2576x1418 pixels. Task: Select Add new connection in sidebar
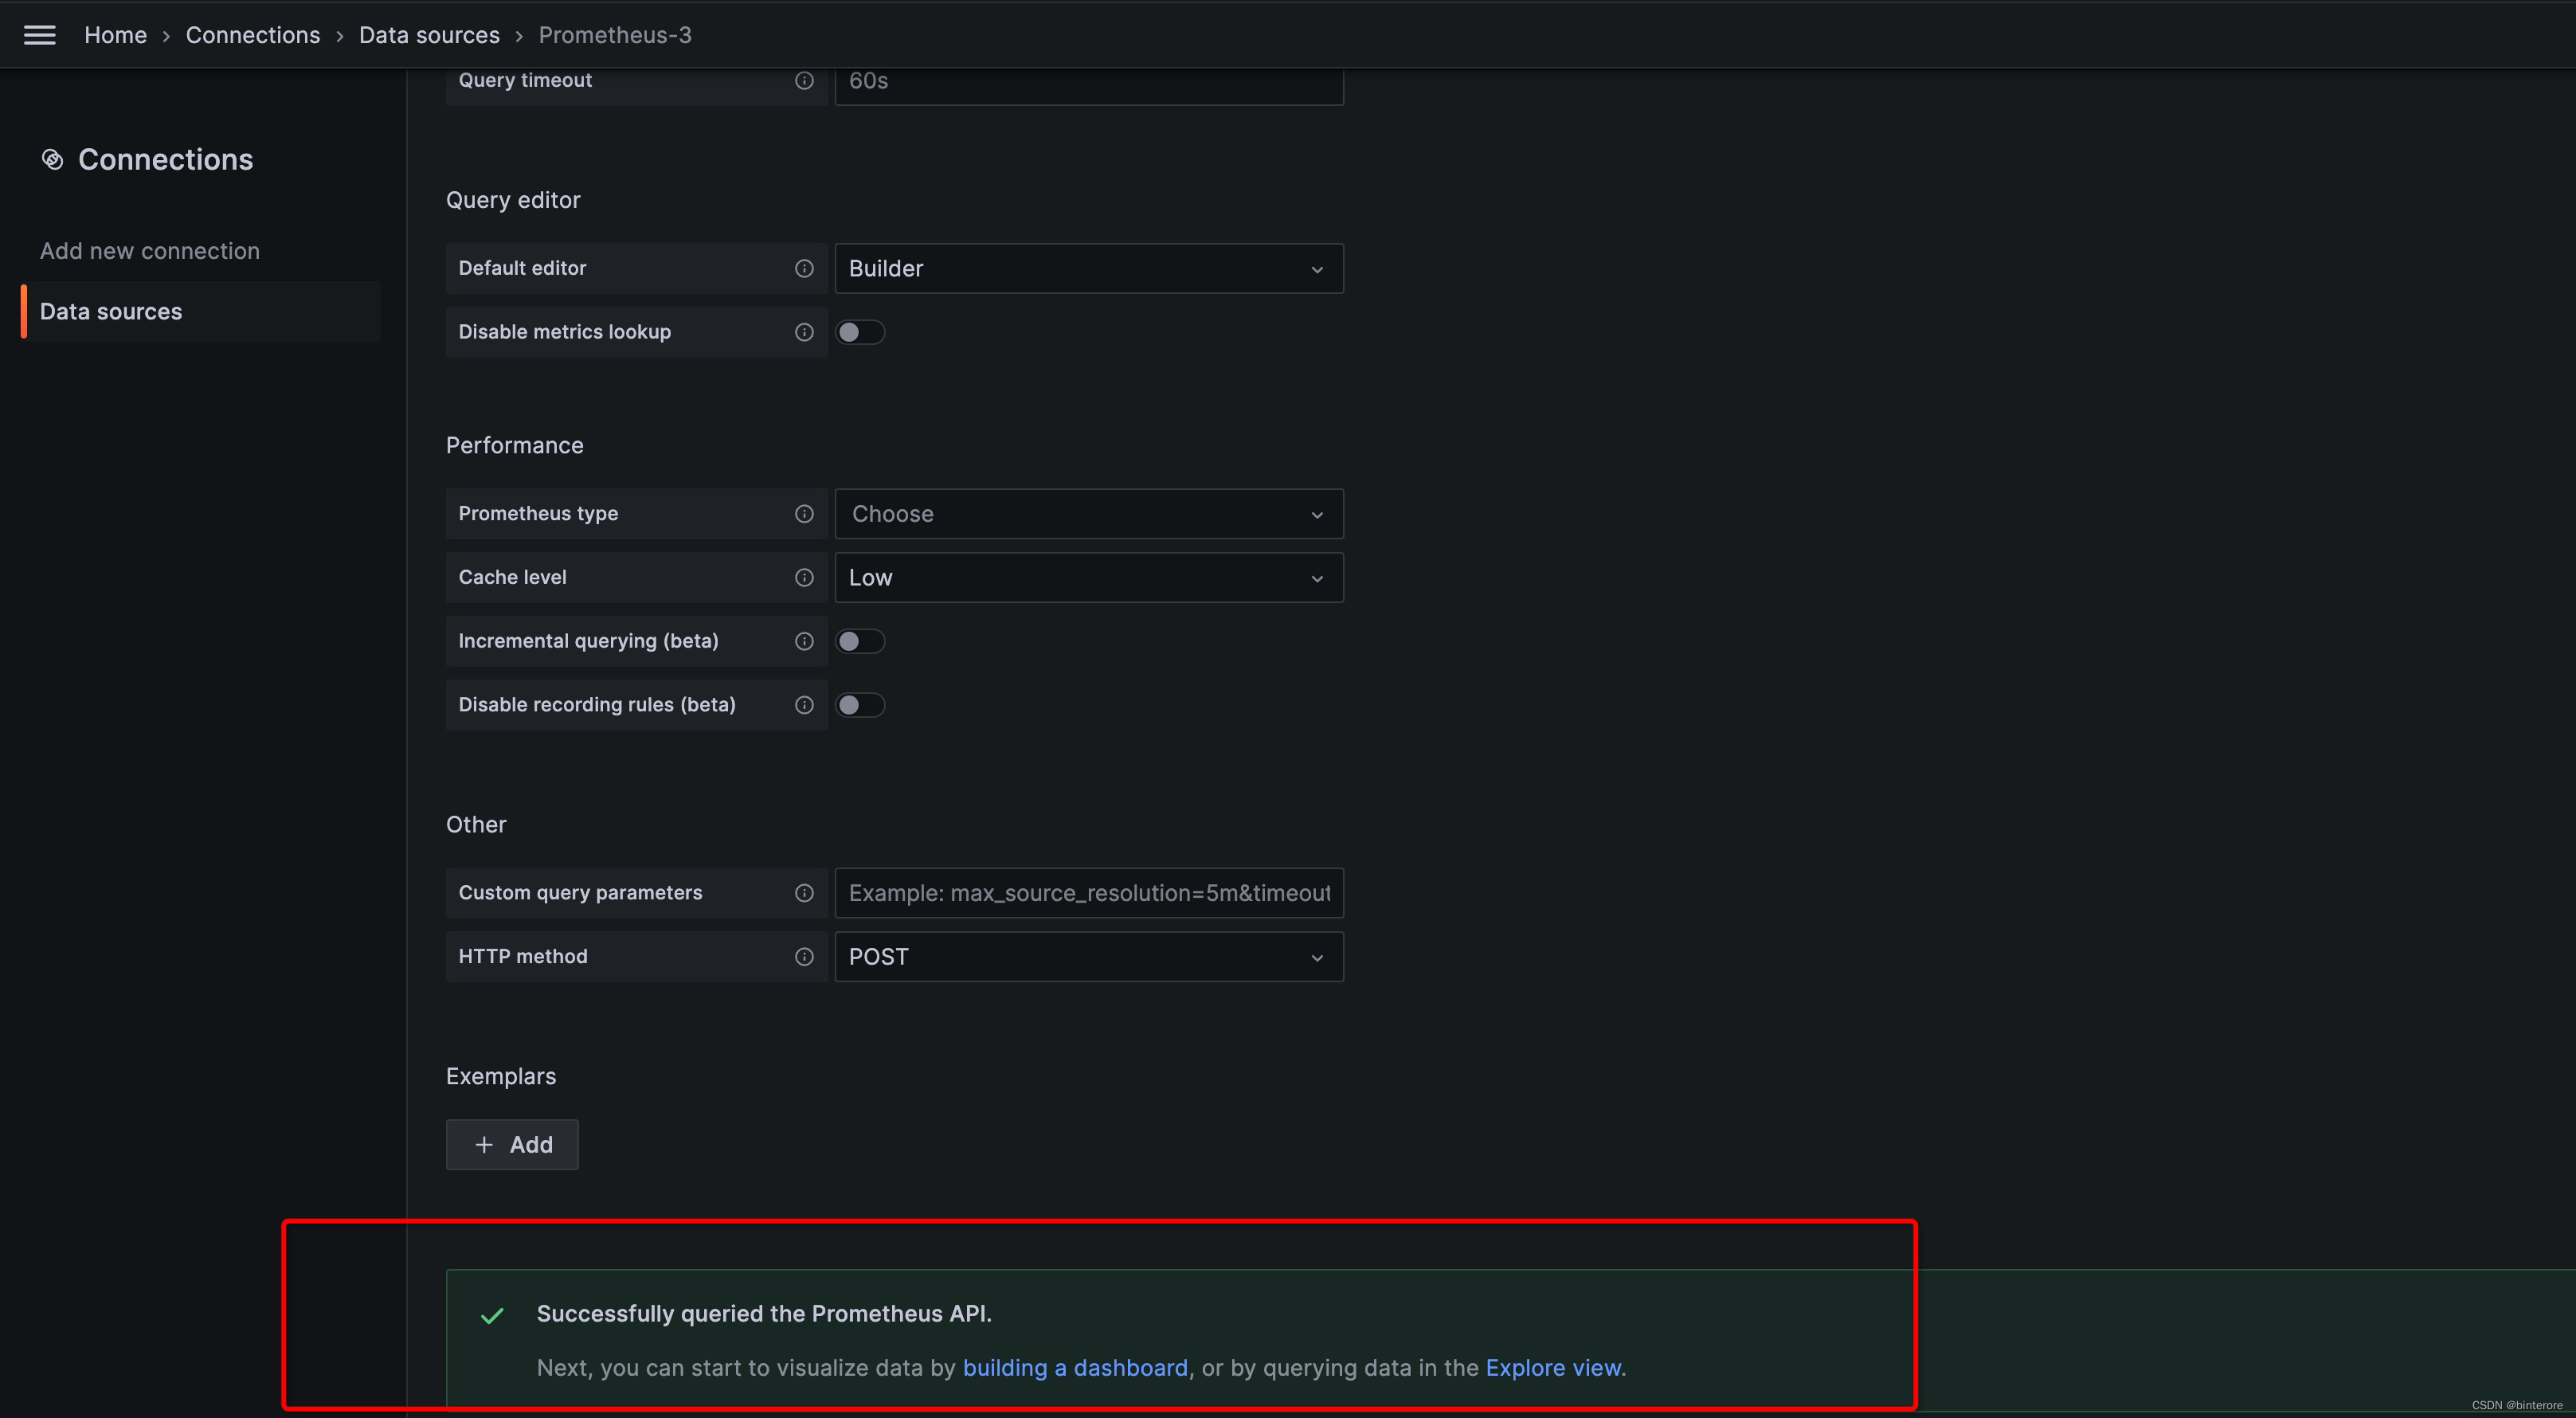tap(150, 251)
